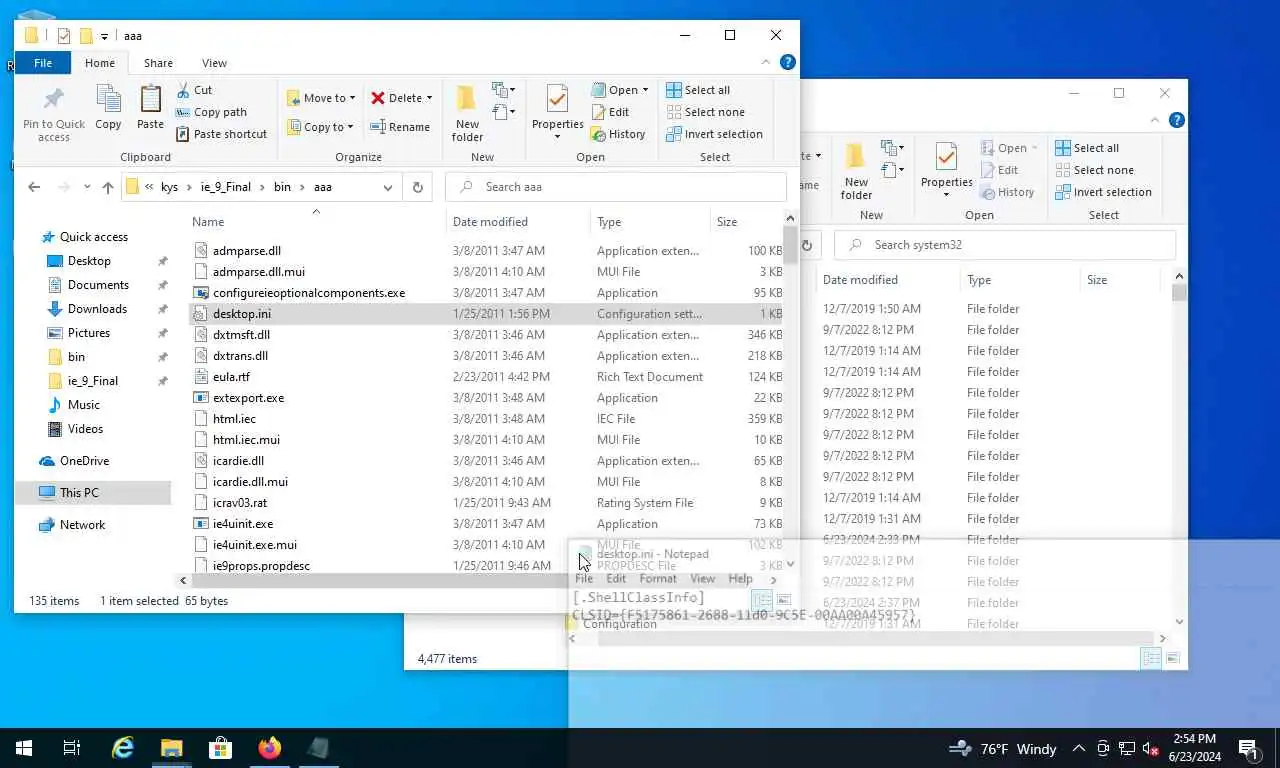Cut the selected desktop.ini file
Viewport: 1280px width, 768px height.
[x=194, y=90]
